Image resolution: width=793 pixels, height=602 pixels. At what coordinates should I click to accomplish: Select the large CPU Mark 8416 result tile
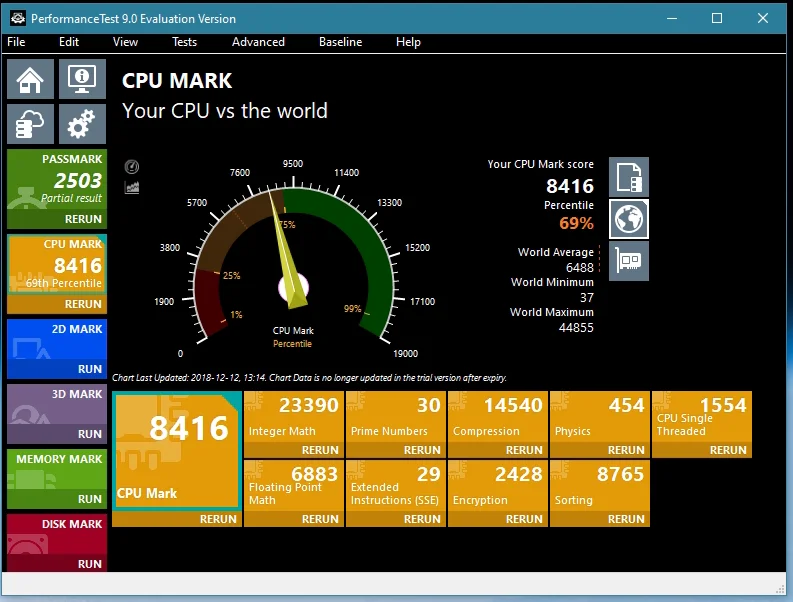(177, 450)
